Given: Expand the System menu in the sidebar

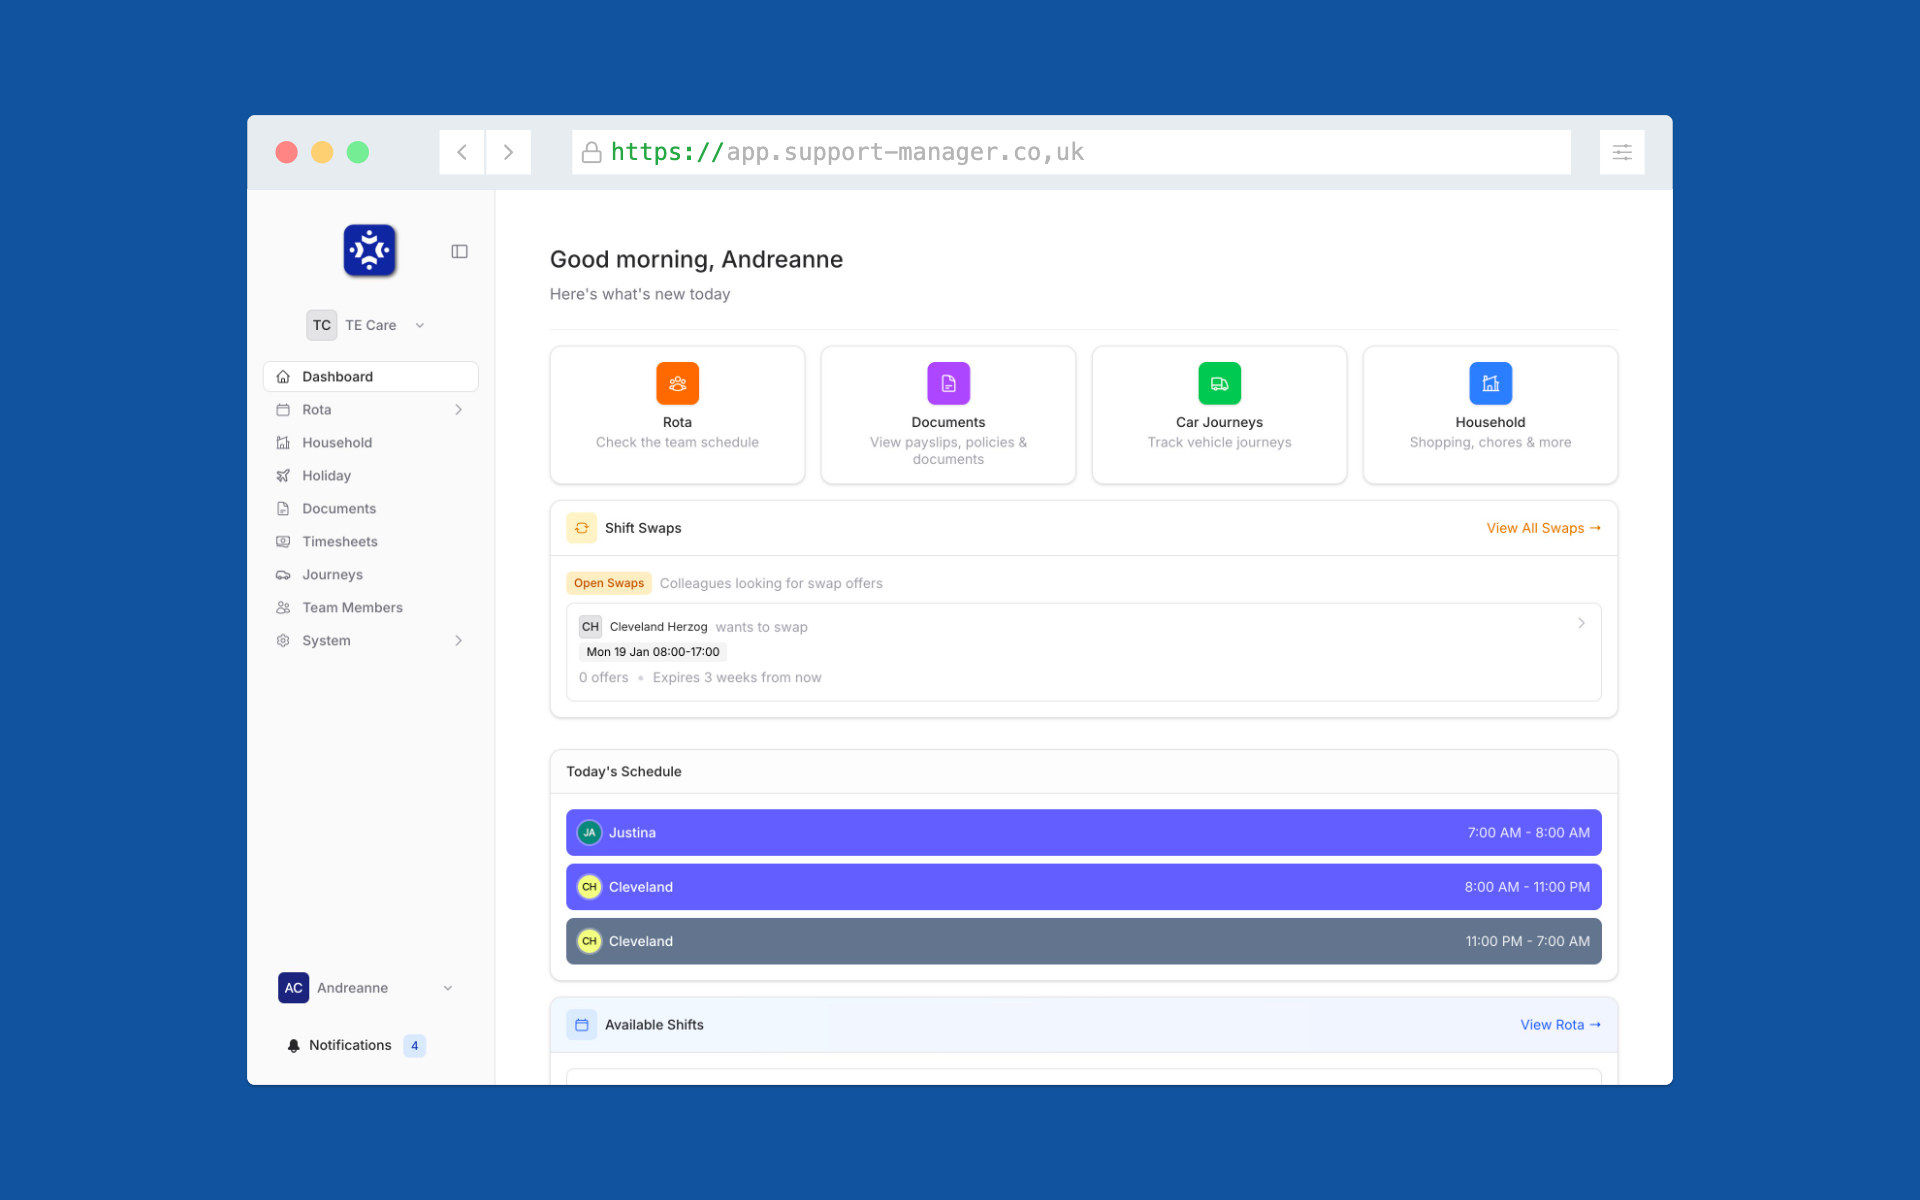Looking at the screenshot, I should pyautogui.click(x=457, y=640).
